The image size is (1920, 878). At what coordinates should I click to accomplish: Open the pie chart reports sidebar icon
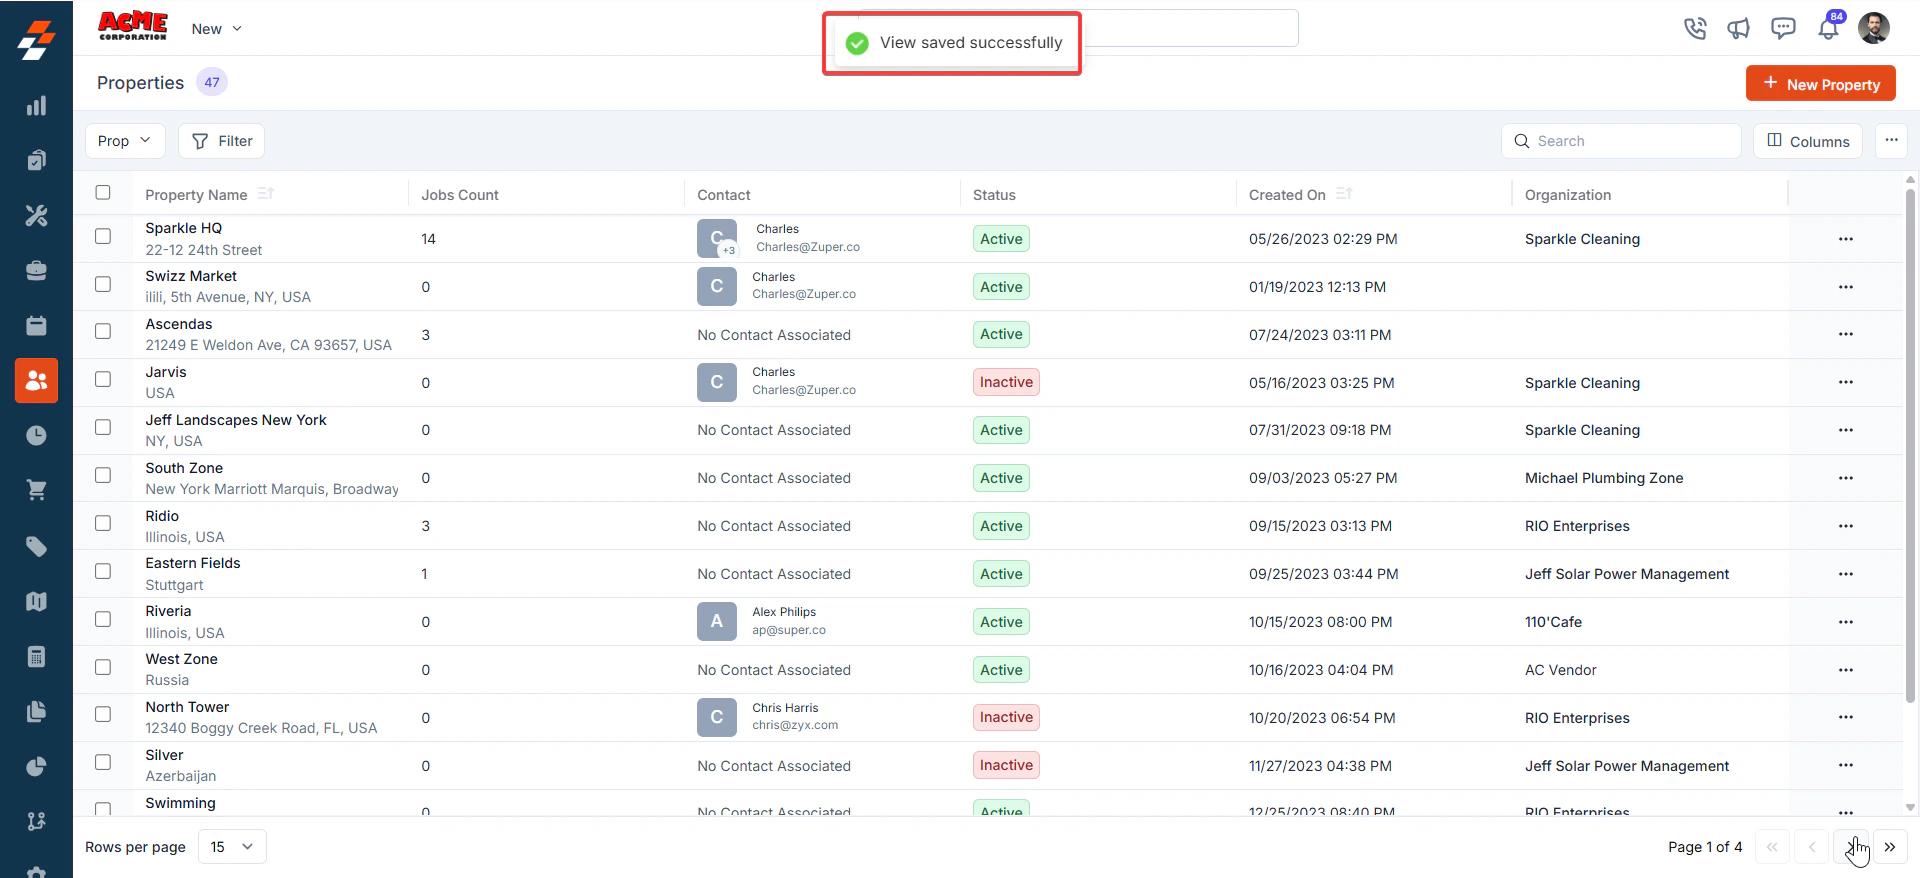(36, 766)
